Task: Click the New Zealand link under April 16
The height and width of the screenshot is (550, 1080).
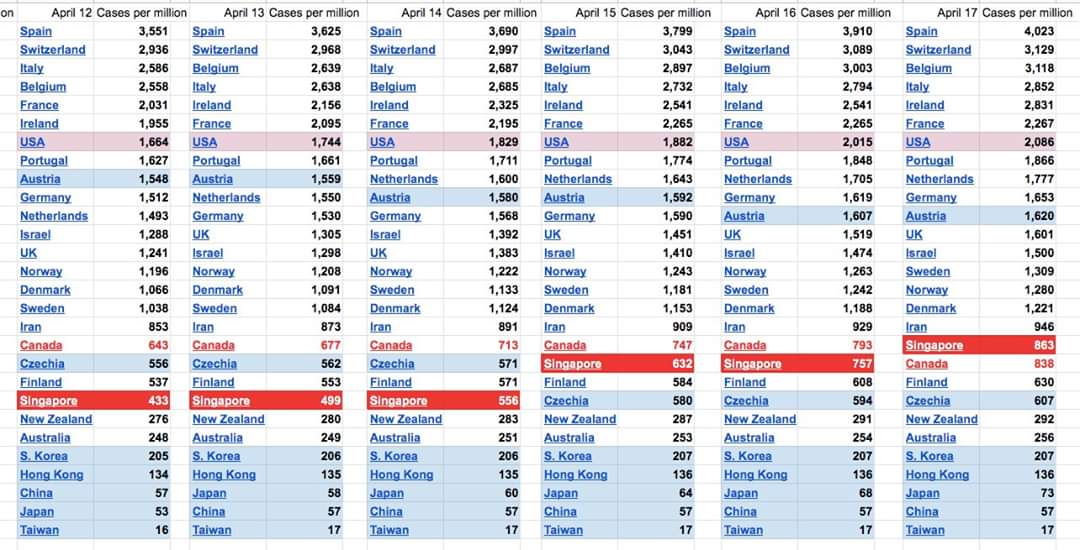Action: pyautogui.click(x=760, y=419)
